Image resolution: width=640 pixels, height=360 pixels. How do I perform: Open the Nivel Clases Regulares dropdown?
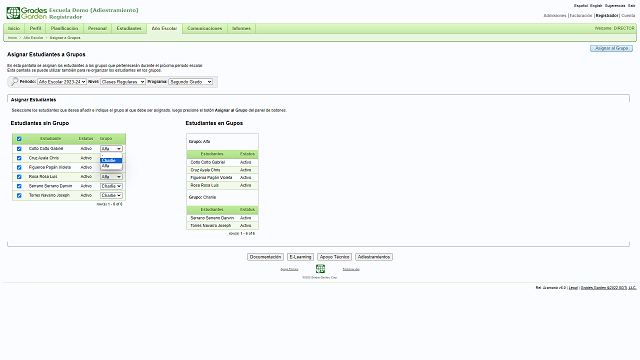pos(123,82)
